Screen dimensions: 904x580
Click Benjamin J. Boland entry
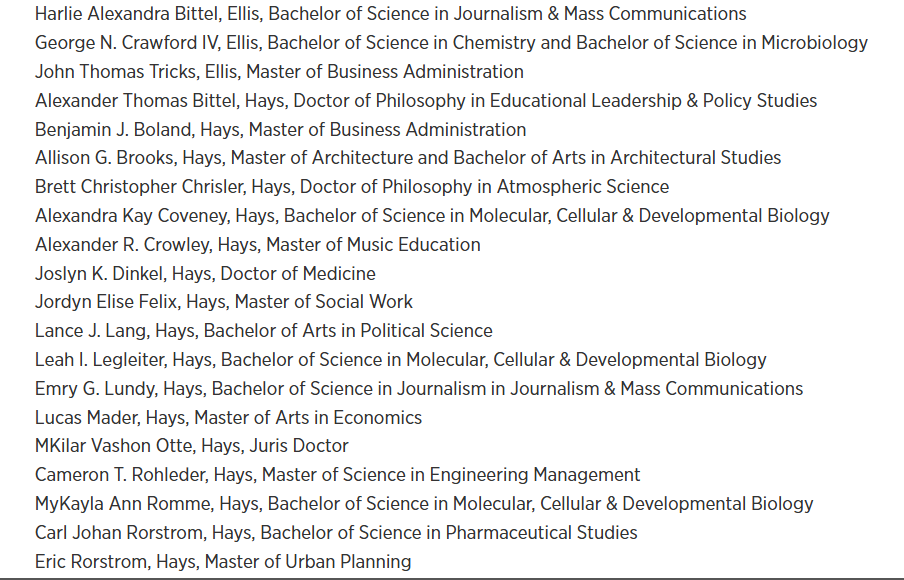click(x=280, y=129)
